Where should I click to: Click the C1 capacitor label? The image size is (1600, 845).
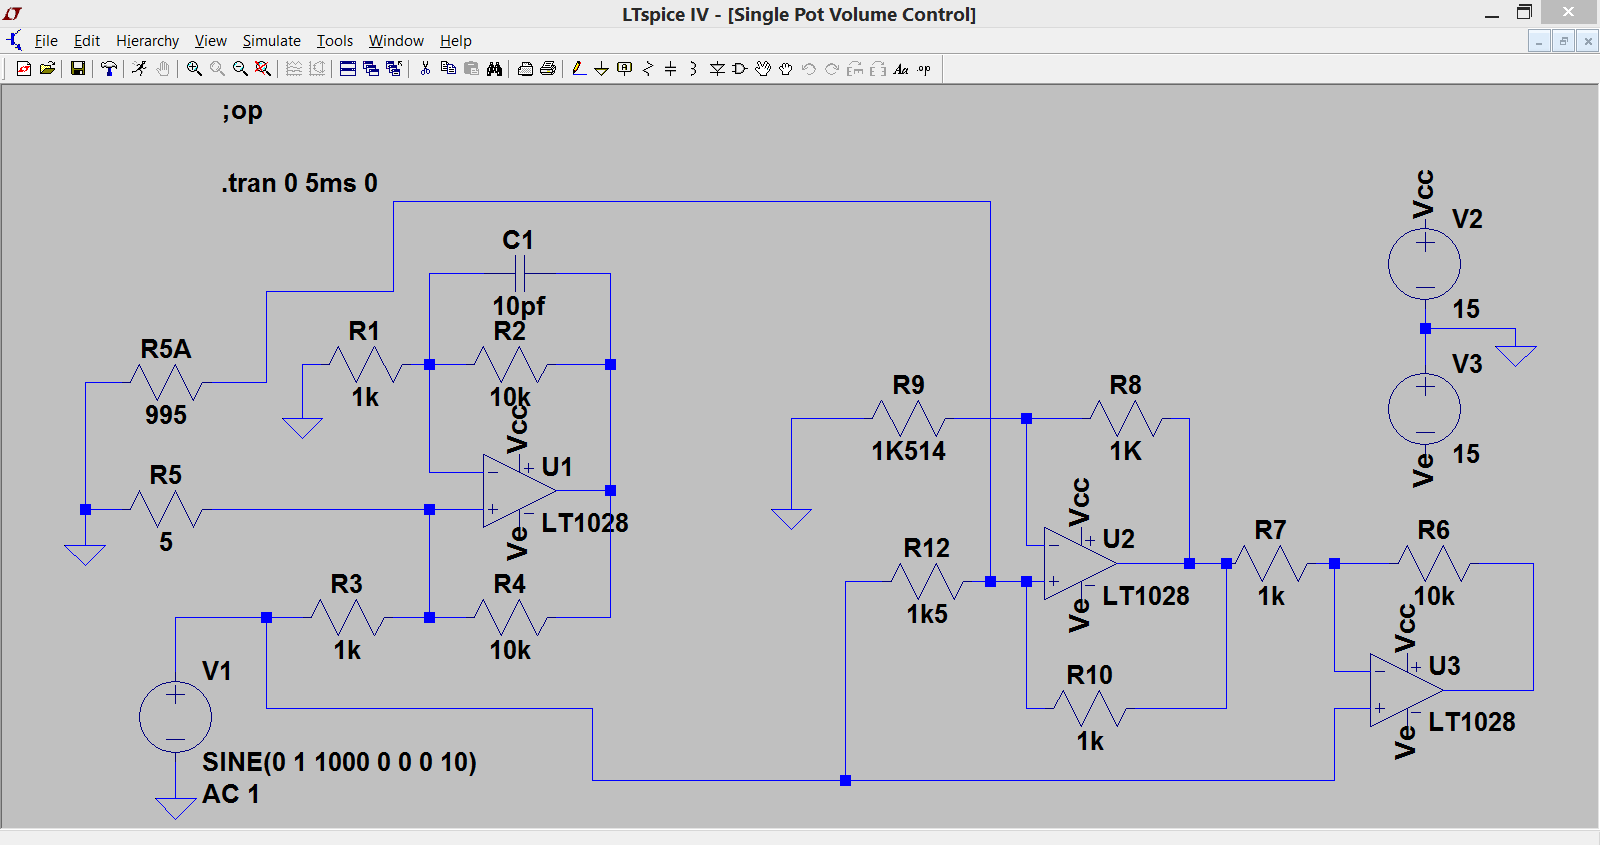point(518,240)
